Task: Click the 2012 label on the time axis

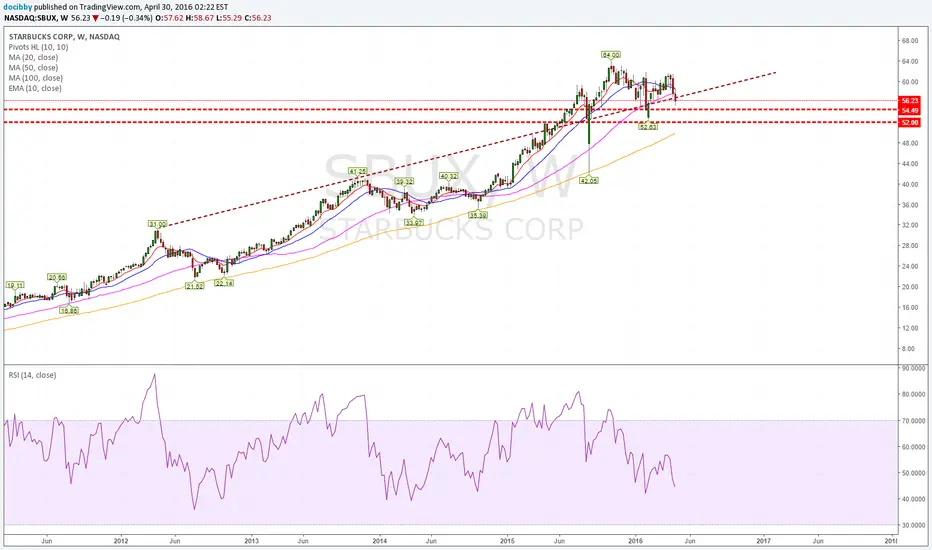Action: click(x=121, y=541)
